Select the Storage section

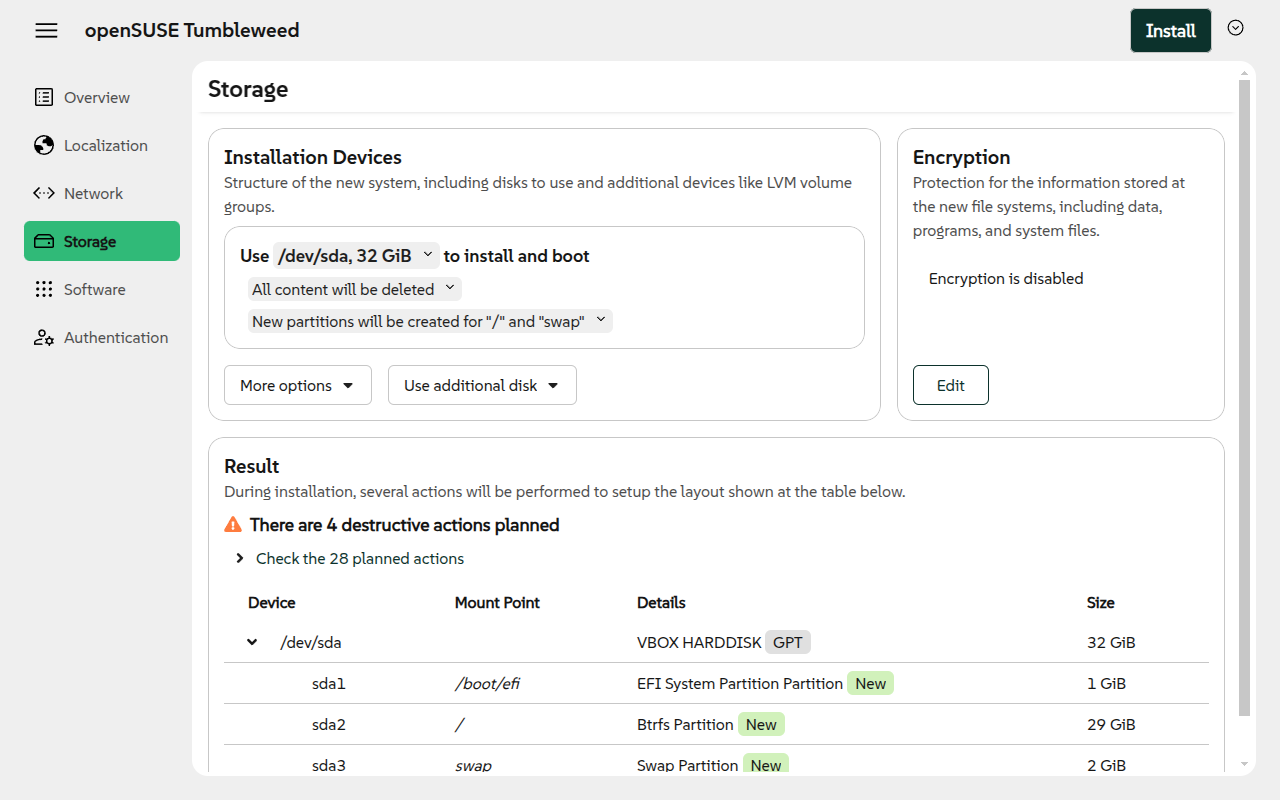102,241
